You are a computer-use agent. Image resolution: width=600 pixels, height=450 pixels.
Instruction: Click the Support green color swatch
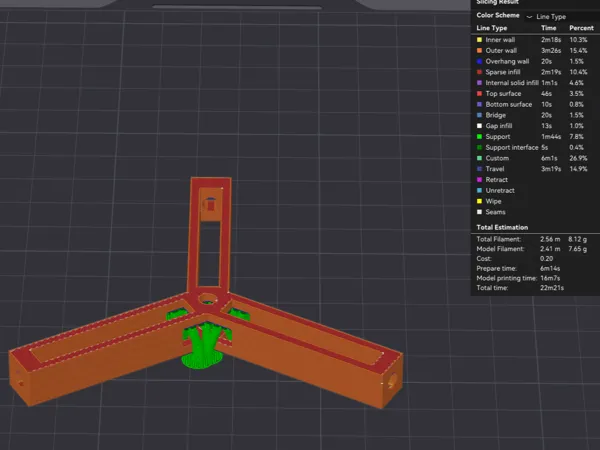coord(479,137)
